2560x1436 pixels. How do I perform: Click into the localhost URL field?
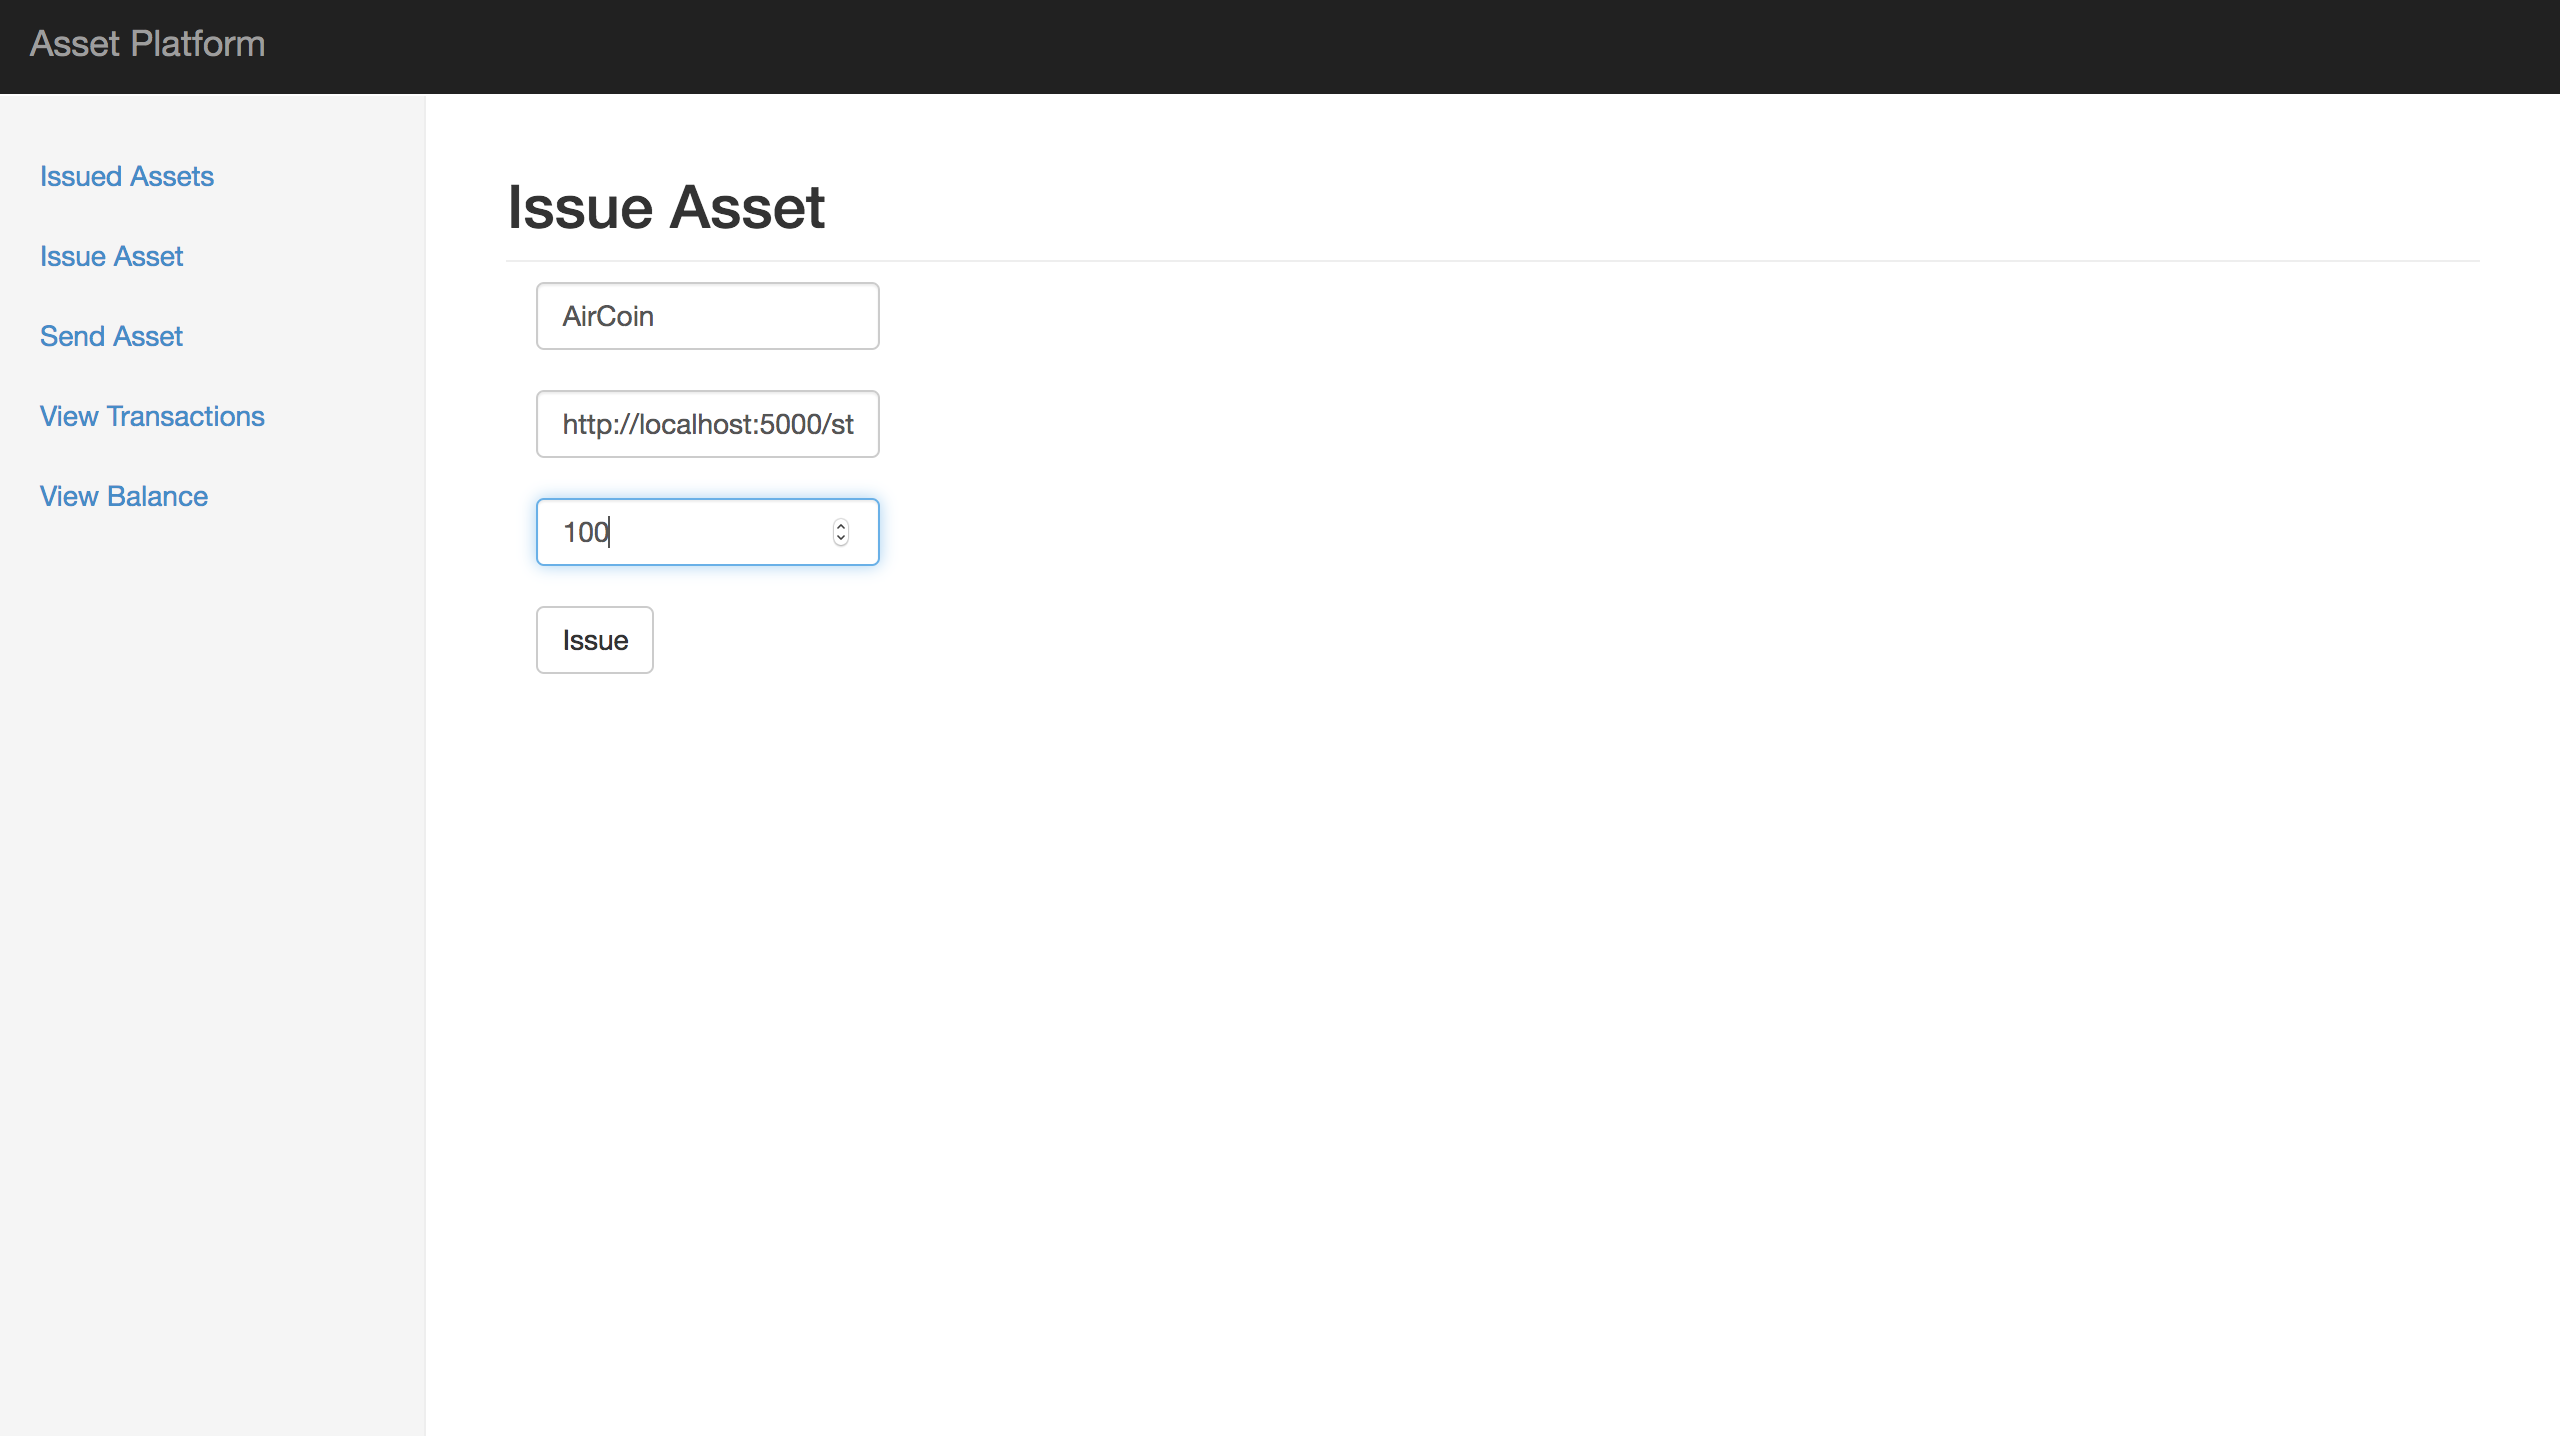(708, 424)
